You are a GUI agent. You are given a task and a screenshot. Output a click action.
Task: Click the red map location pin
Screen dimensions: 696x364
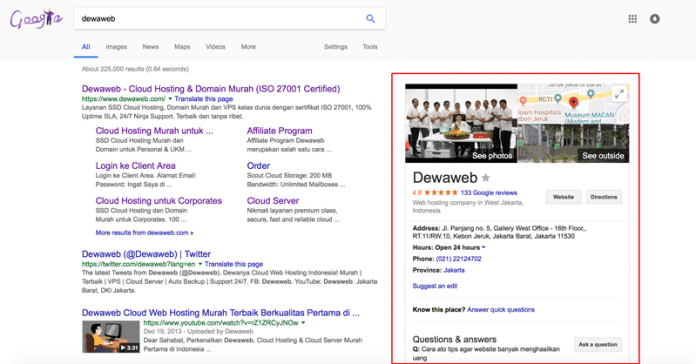[x=573, y=103]
